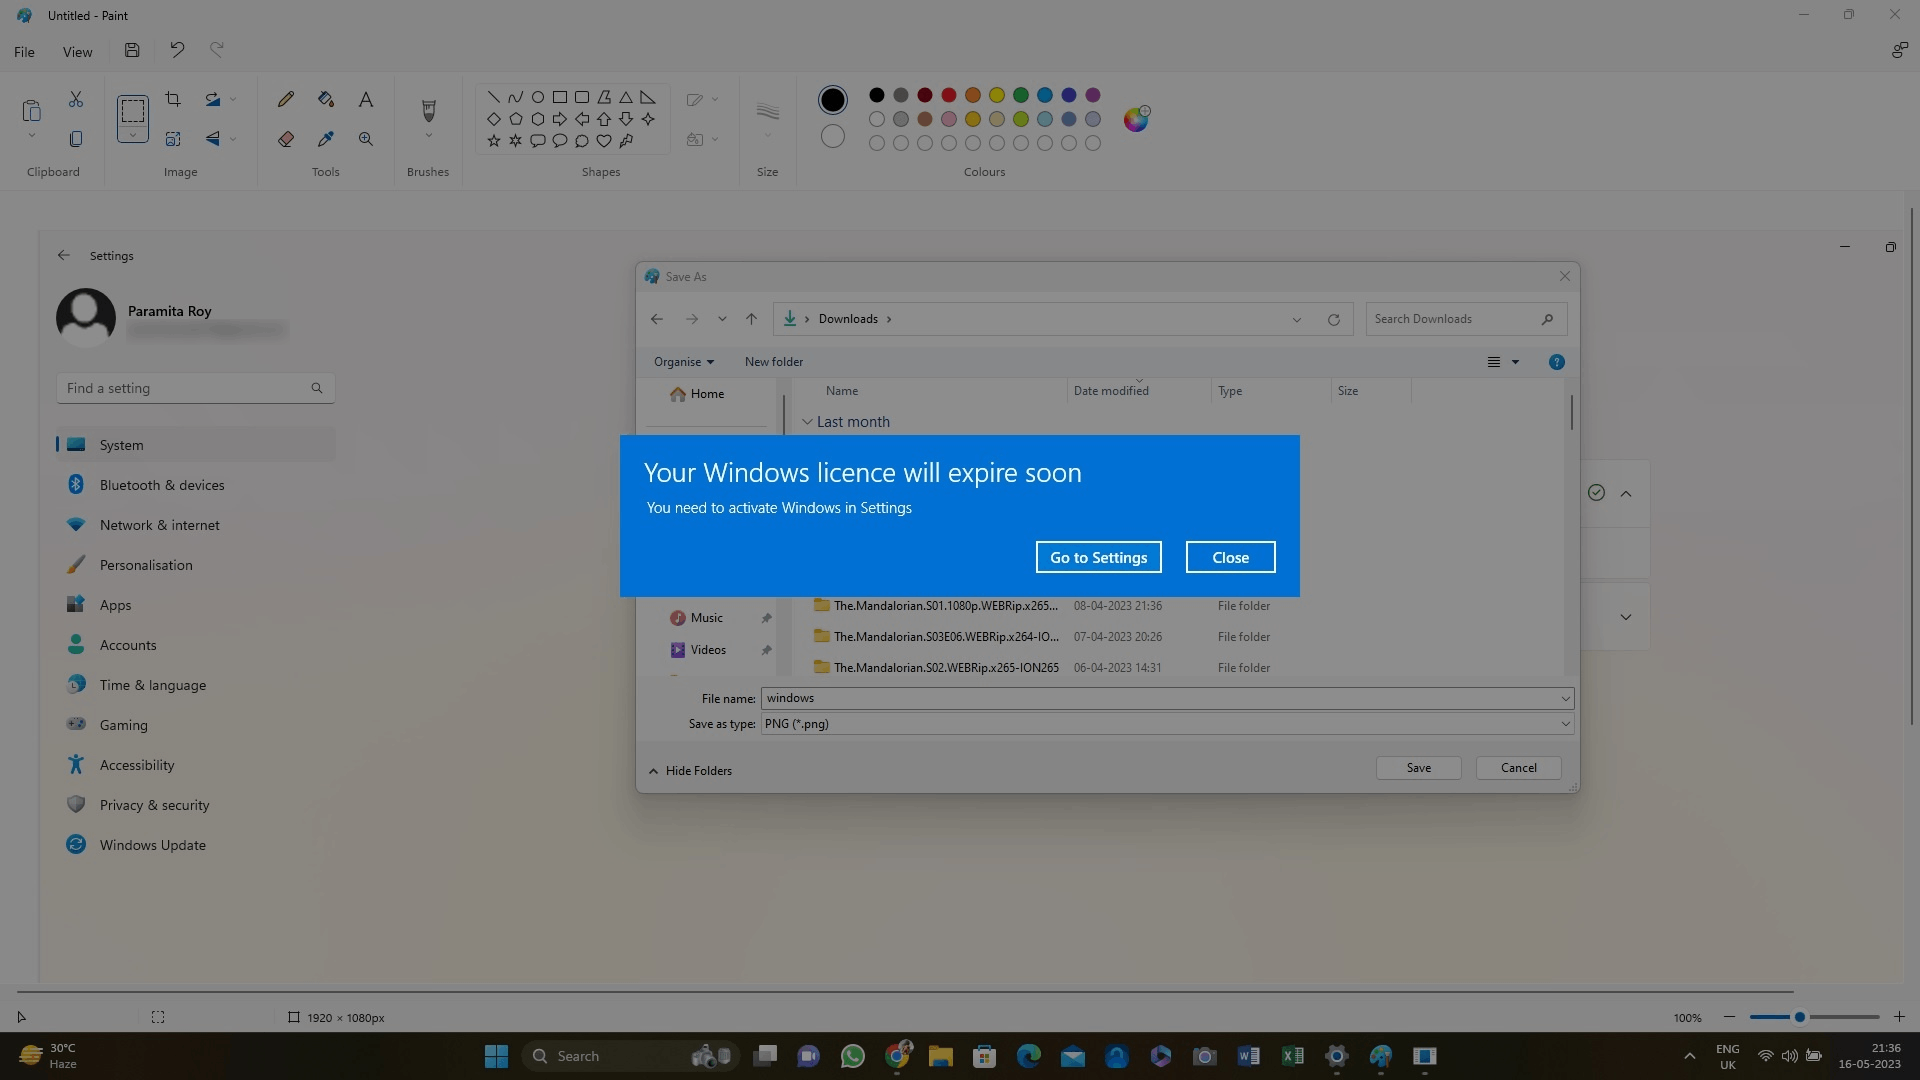Go to Settings from the licence dialog
Image resolution: width=1920 pixels, height=1080 pixels.
pos(1098,557)
